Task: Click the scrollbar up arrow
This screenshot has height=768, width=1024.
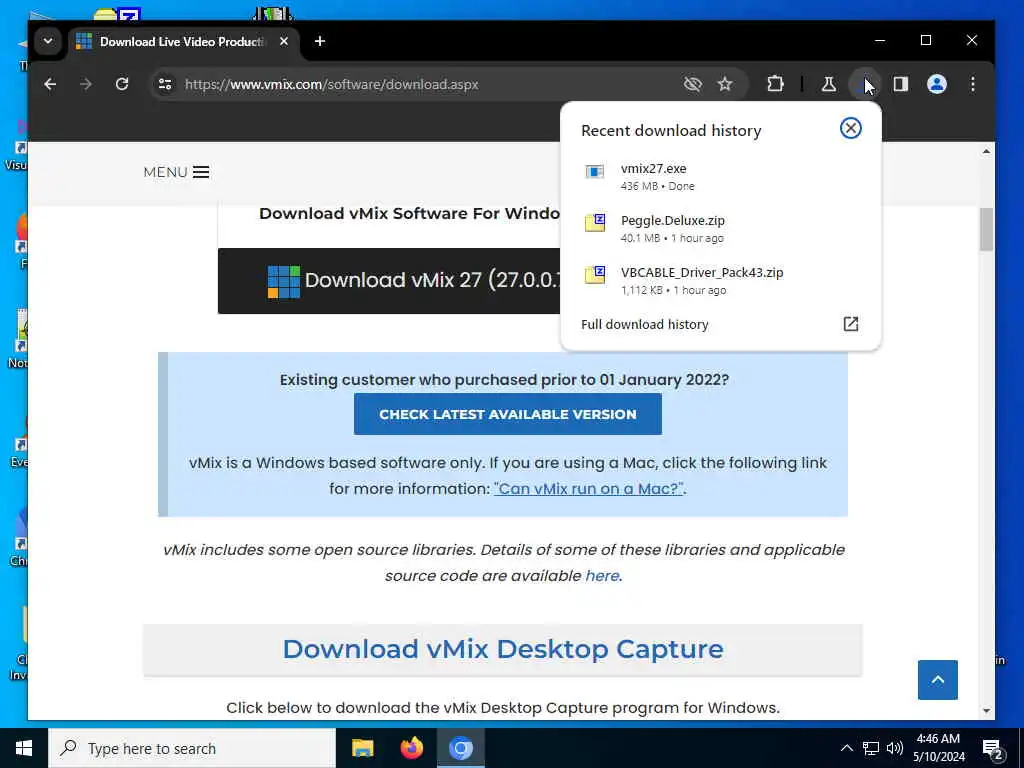Action: [986, 152]
